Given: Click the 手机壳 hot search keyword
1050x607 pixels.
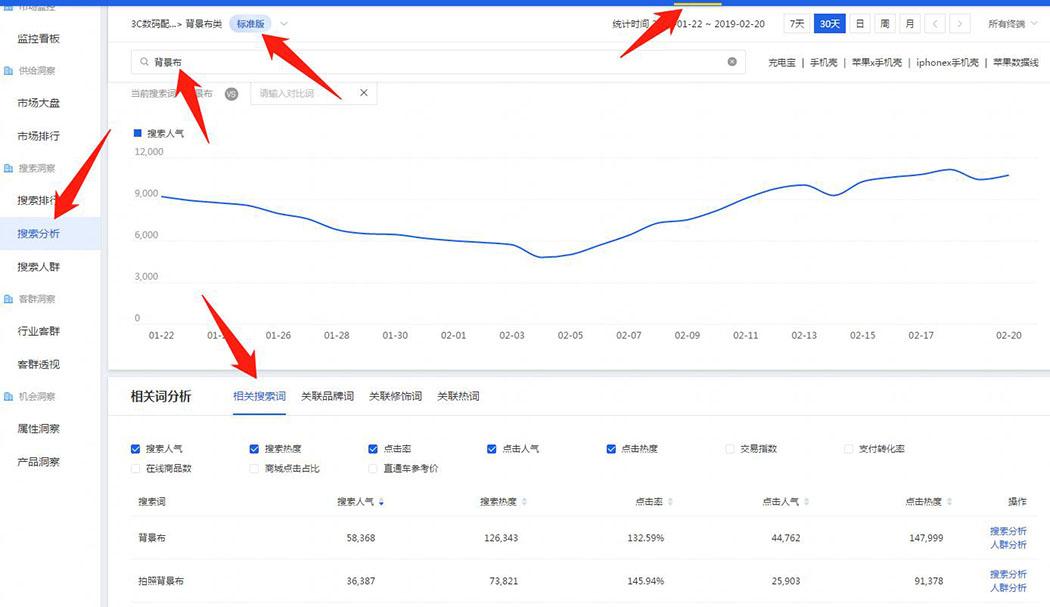Looking at the screenshot, I should [x=823, y=61].
